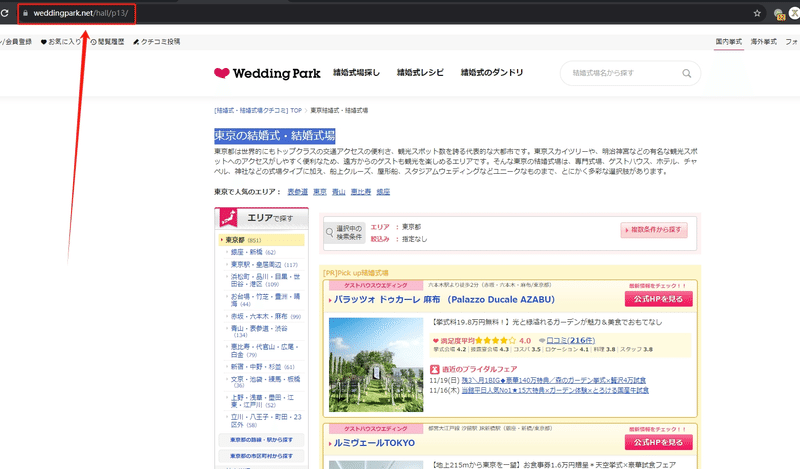Open 閲覧履歴 browsing history
This screenshot has height=469, width=800.
point(107,42)
